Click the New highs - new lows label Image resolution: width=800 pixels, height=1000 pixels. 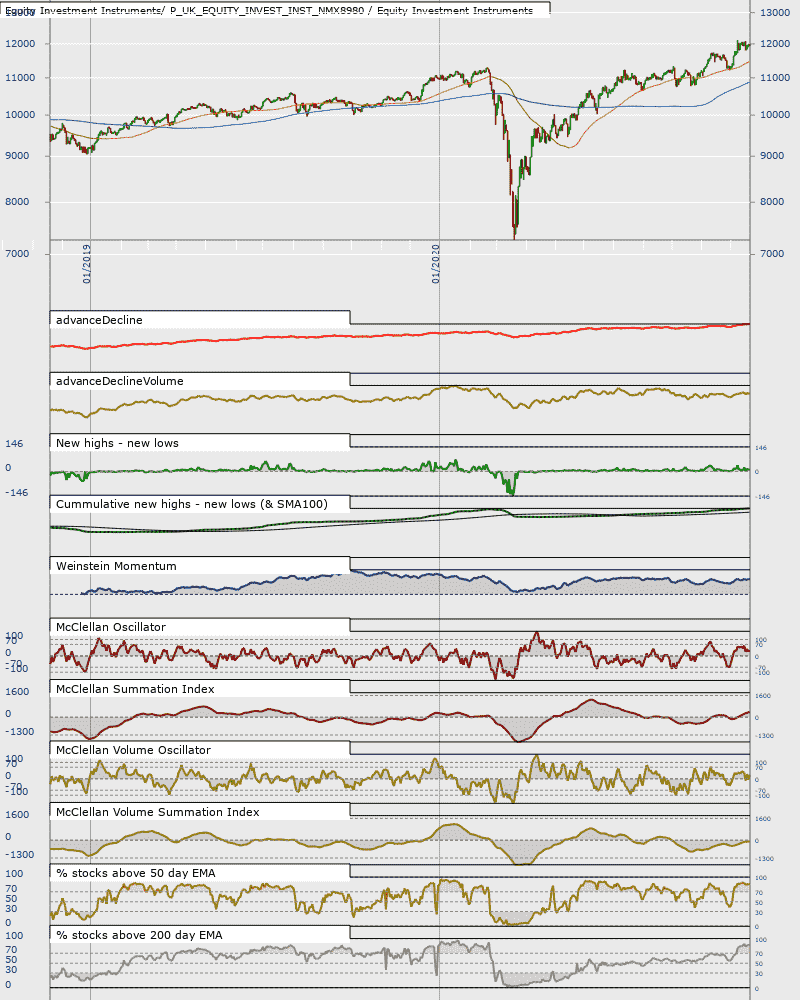pos(117,443)
